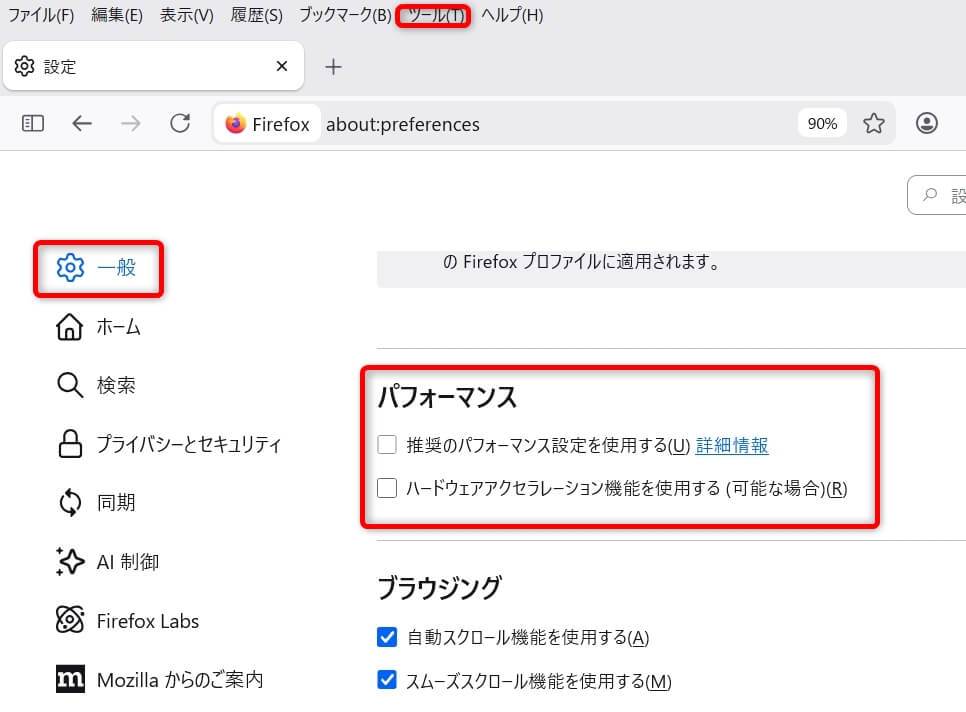Click the 詳細情報 link
The image size is (966, 712).
click(732, 446)
